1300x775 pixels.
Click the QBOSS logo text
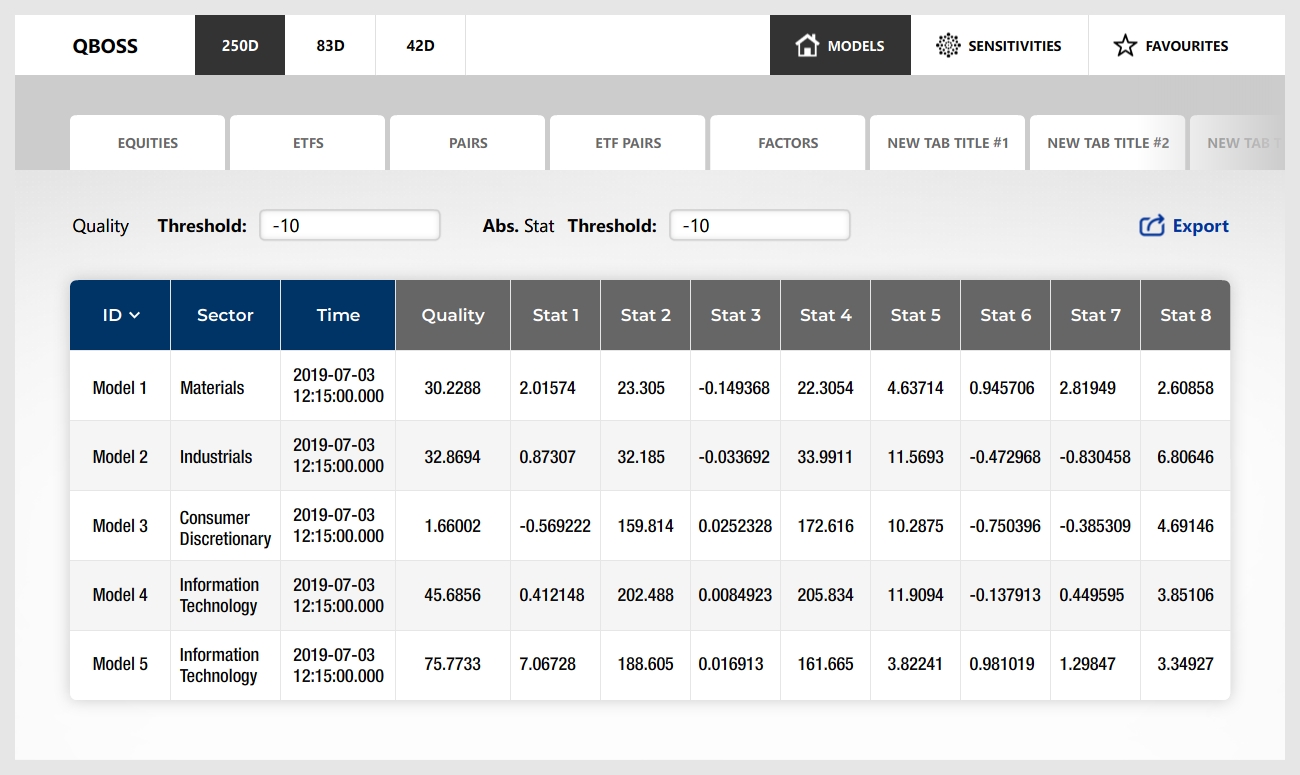105,46
